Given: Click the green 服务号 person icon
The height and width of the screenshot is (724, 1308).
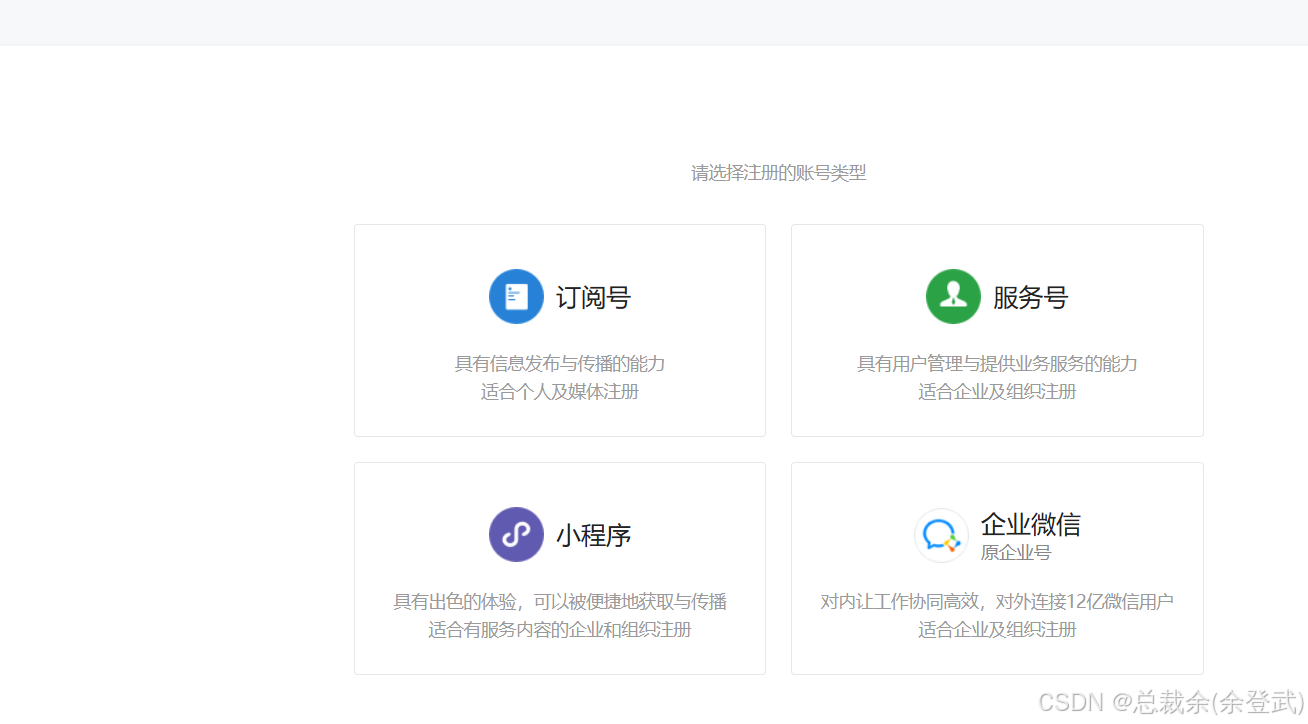Looking at the screenshot, I should (x=953, y=297).
